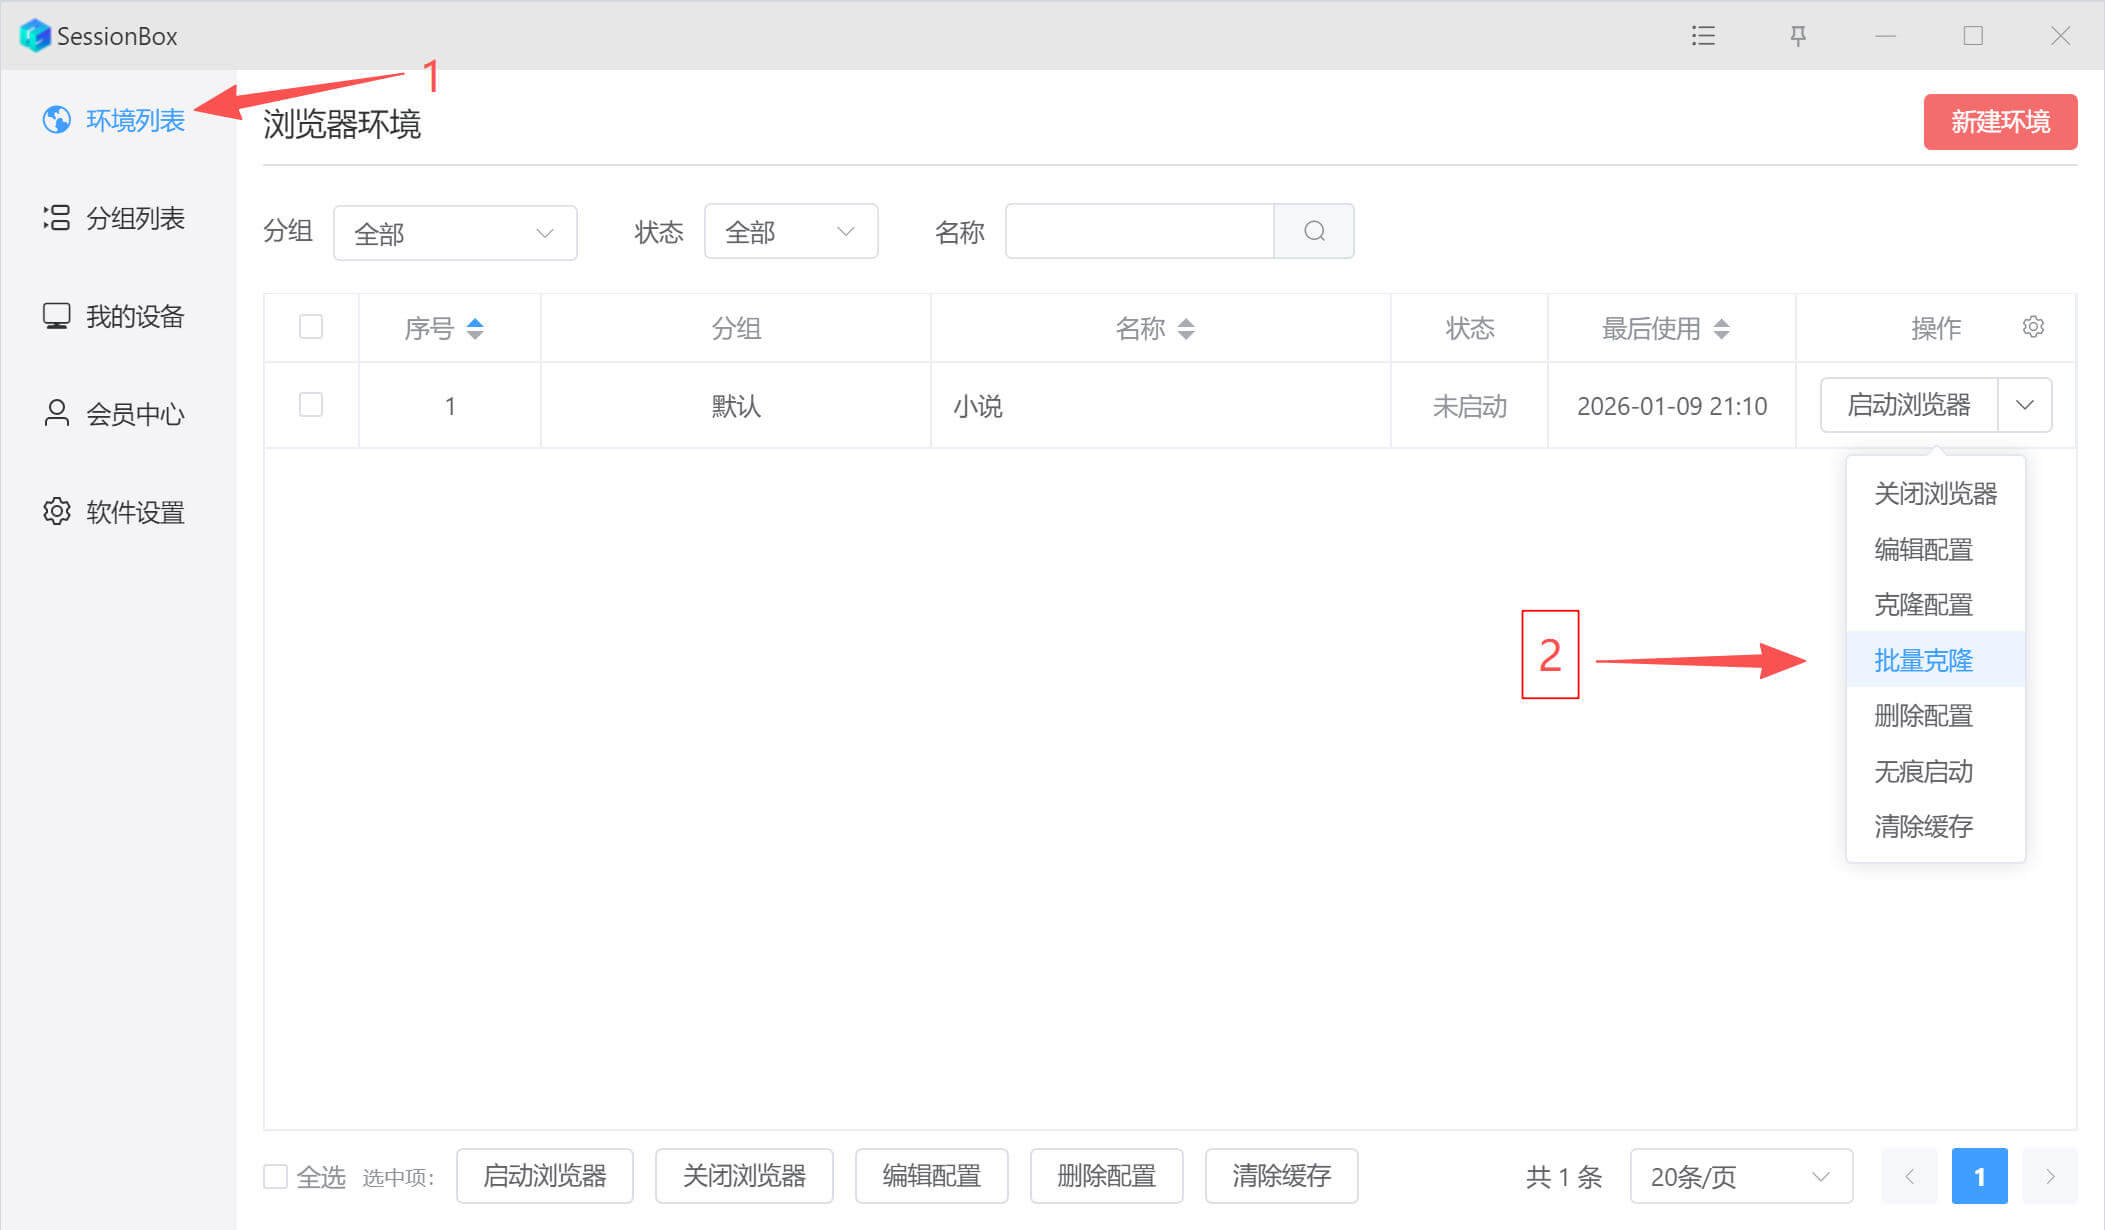This screenshot has width=2105, height=1230.
Task: Open the 20条/页 page size dropdown
Action: (x=1740, y=1176)
